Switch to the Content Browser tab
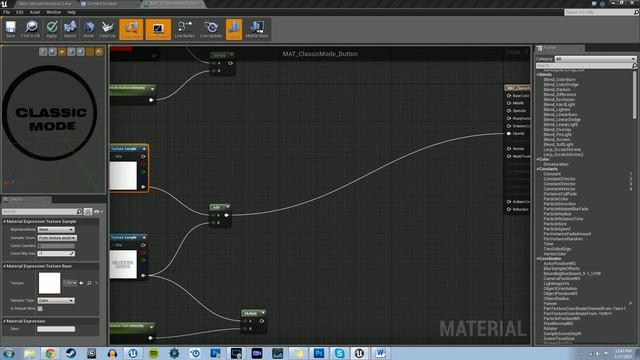This screenshot has width=640, height=360. [102, 4]
